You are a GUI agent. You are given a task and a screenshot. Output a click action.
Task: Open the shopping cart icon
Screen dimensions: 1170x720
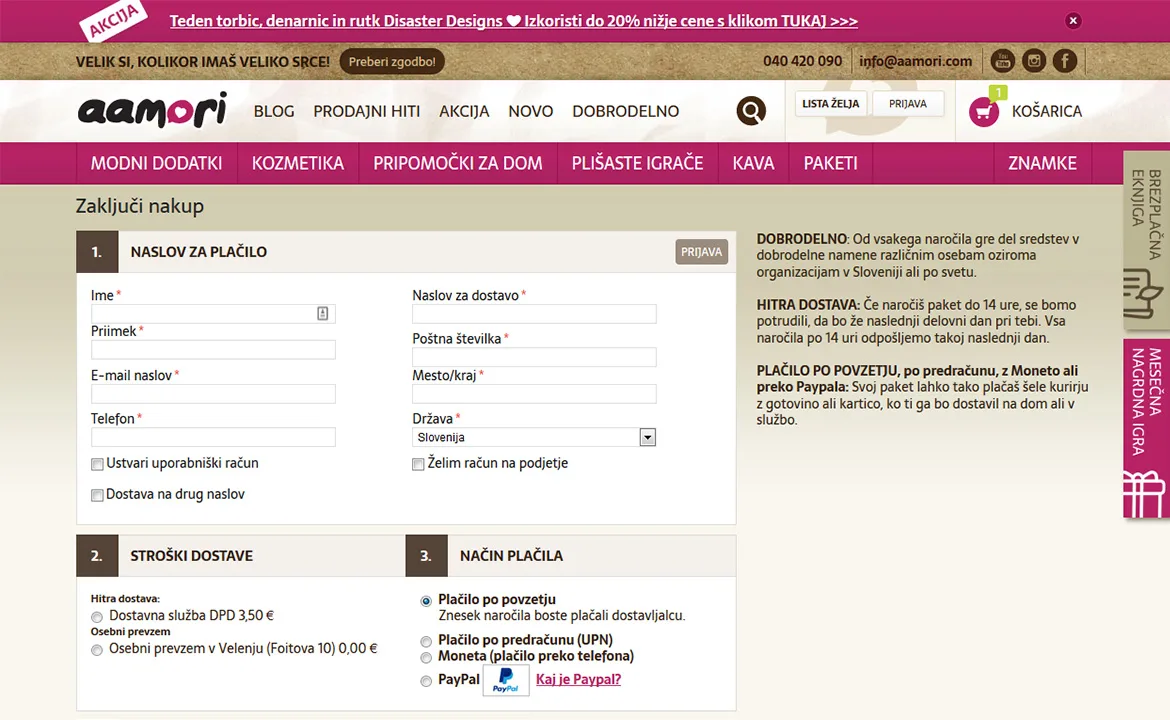pyautogui.click(x=983, y=112)
